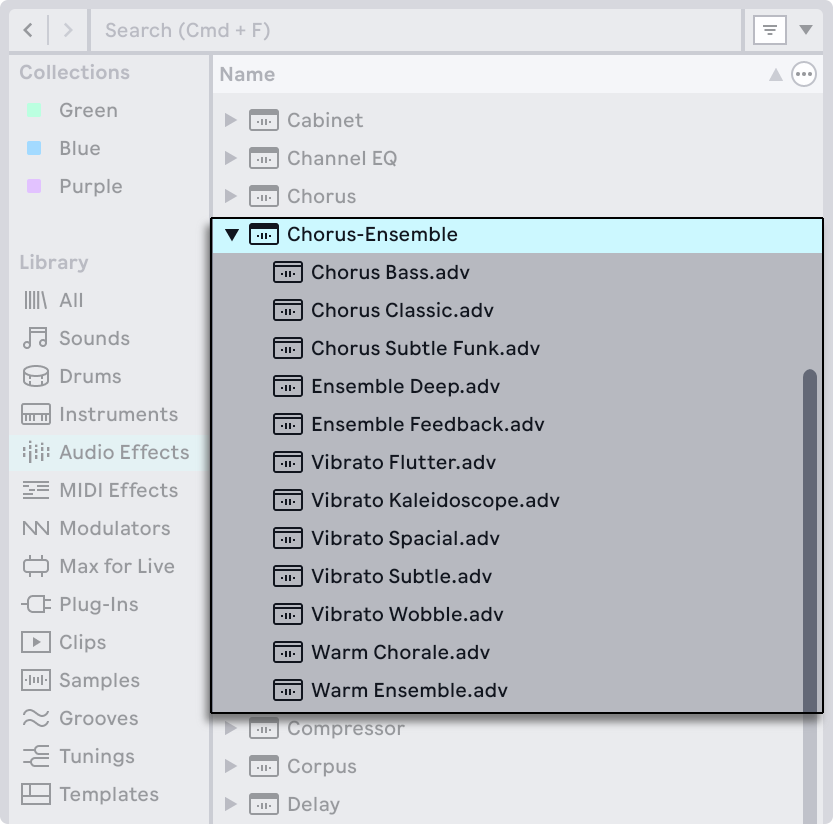Sort by Name using the triangle arrow
Image resolution: width=833 pixels, height=824 pixels.
[x=776, y=75]
